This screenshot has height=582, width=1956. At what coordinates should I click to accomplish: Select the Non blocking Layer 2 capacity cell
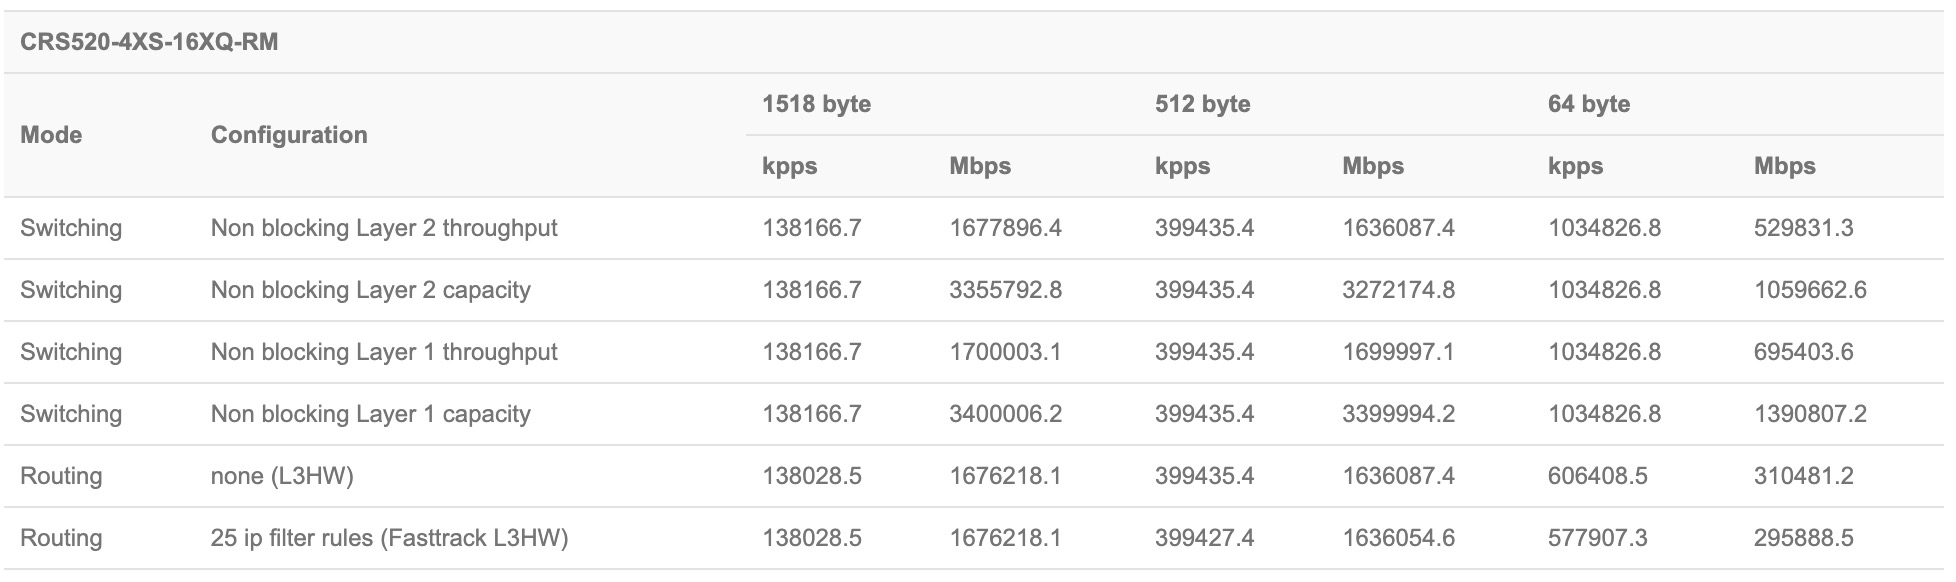click(x=370, y=290)
